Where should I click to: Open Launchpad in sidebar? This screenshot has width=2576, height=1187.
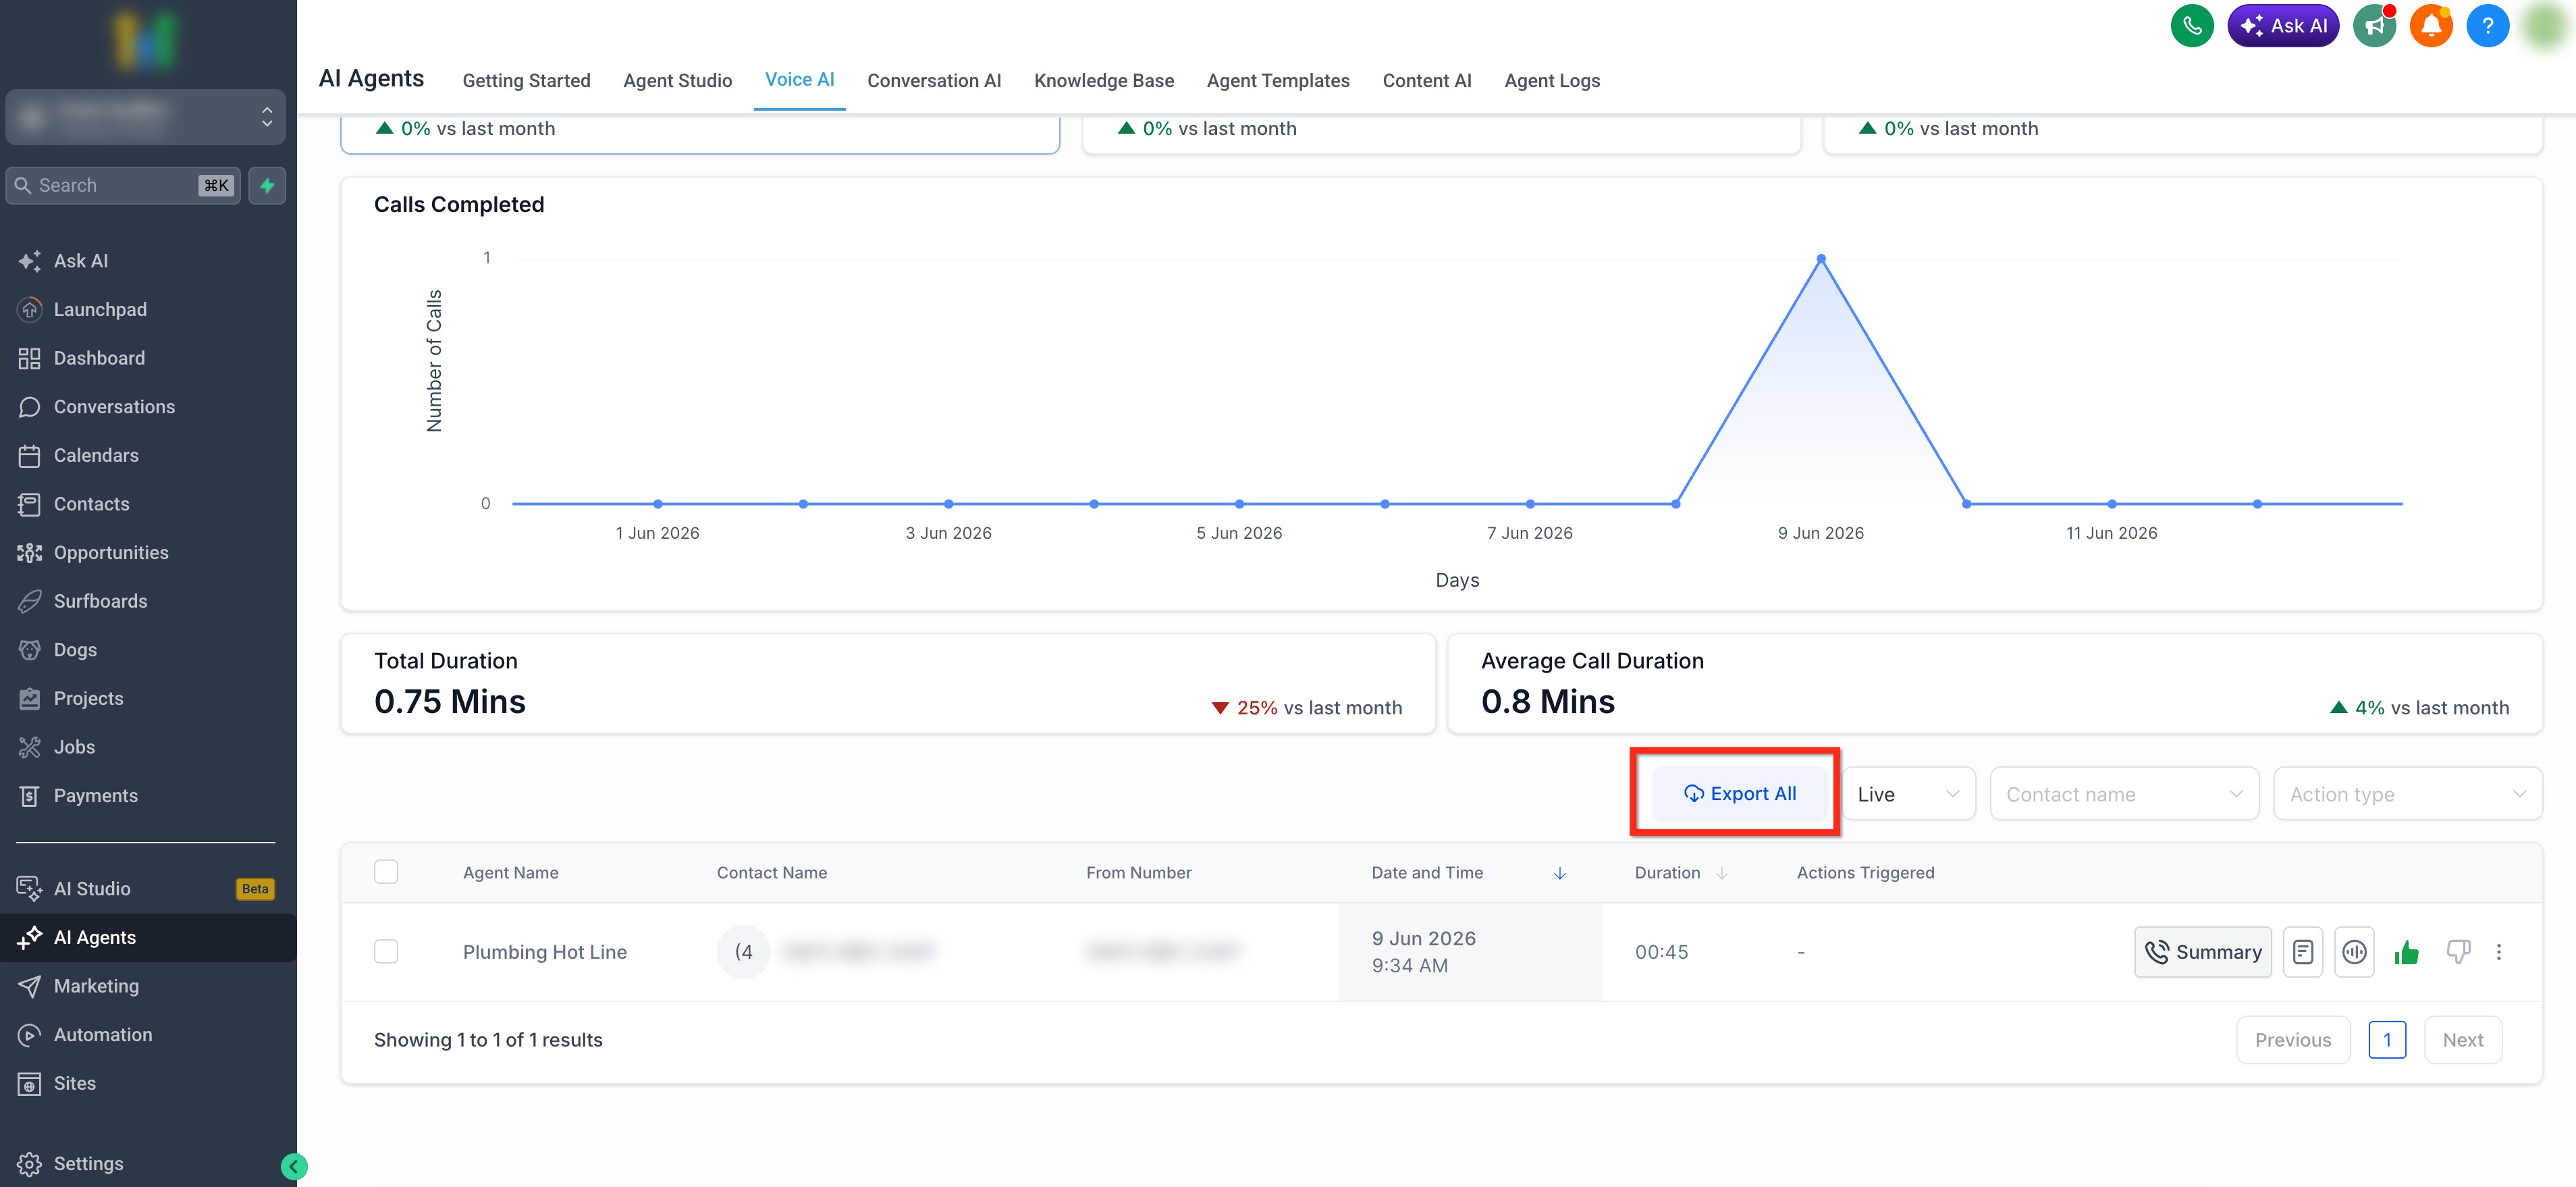[148, 310]
